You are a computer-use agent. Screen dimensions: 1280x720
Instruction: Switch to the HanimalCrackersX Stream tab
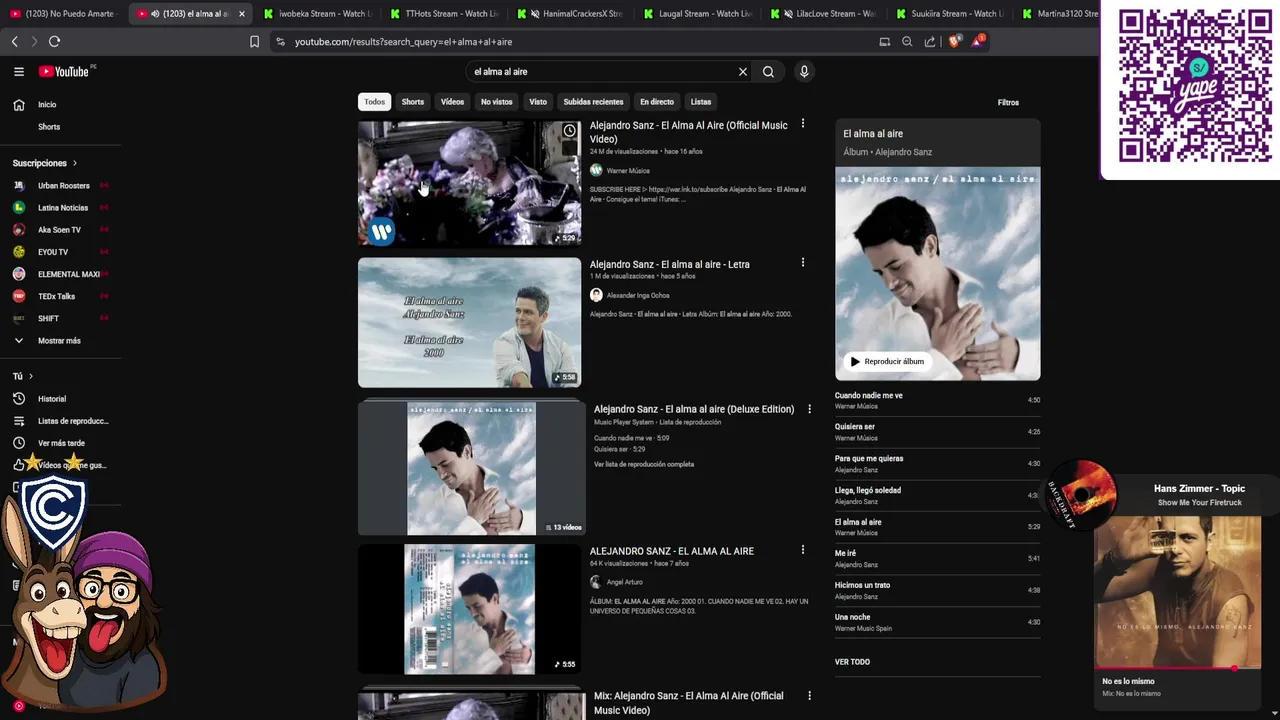[570, 14]
